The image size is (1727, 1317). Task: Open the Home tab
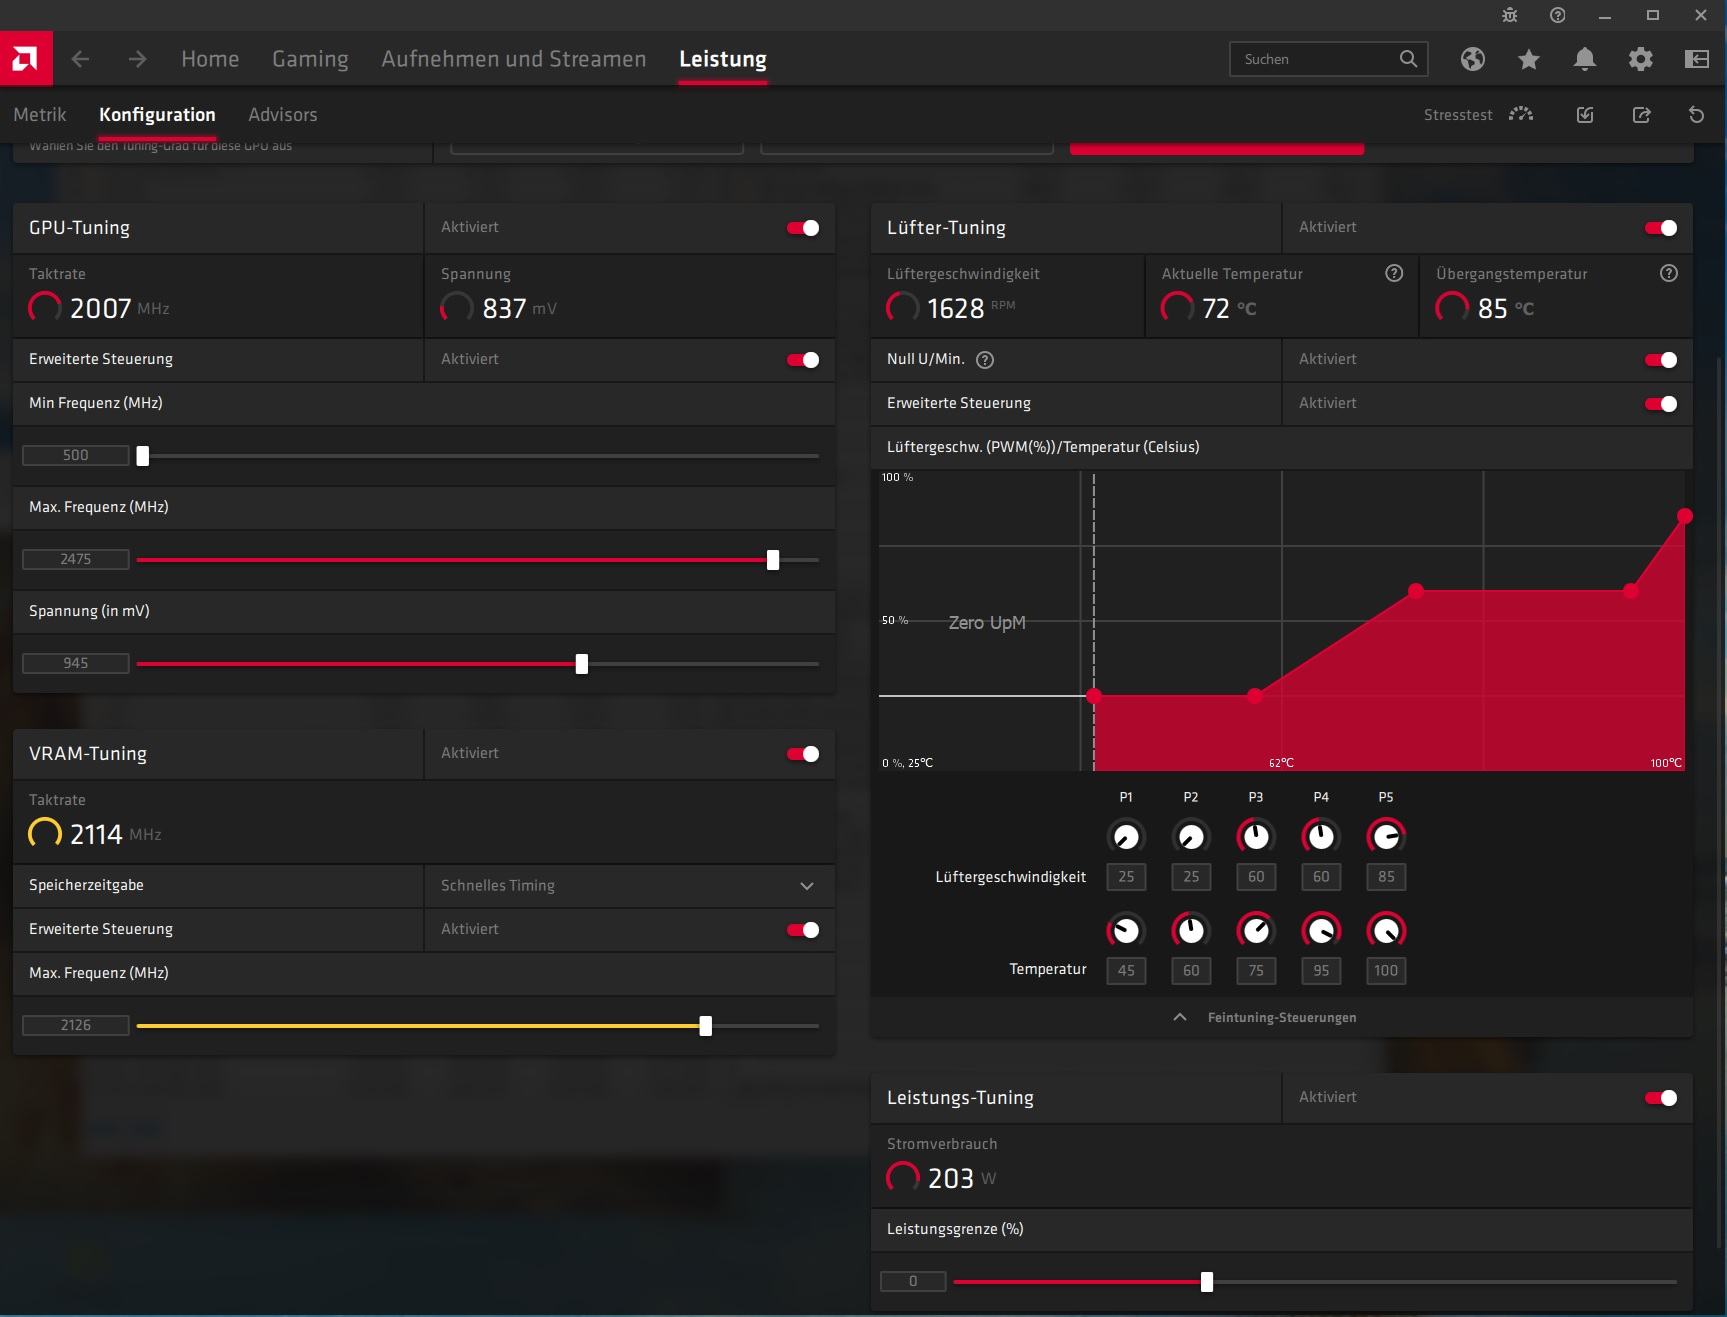pyautogui.click(x=210, y=59)
